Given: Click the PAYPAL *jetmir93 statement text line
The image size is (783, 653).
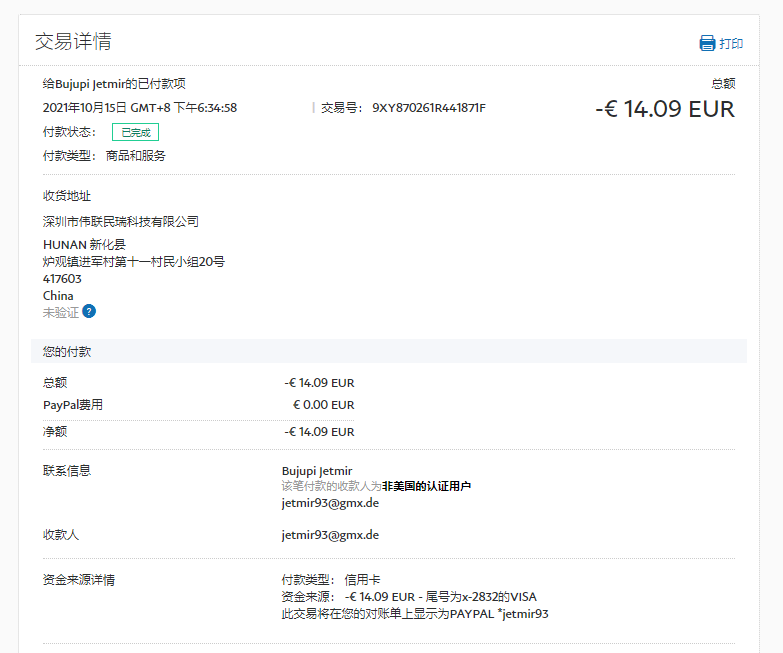Looking at the screenshot, I should point(415,613).
